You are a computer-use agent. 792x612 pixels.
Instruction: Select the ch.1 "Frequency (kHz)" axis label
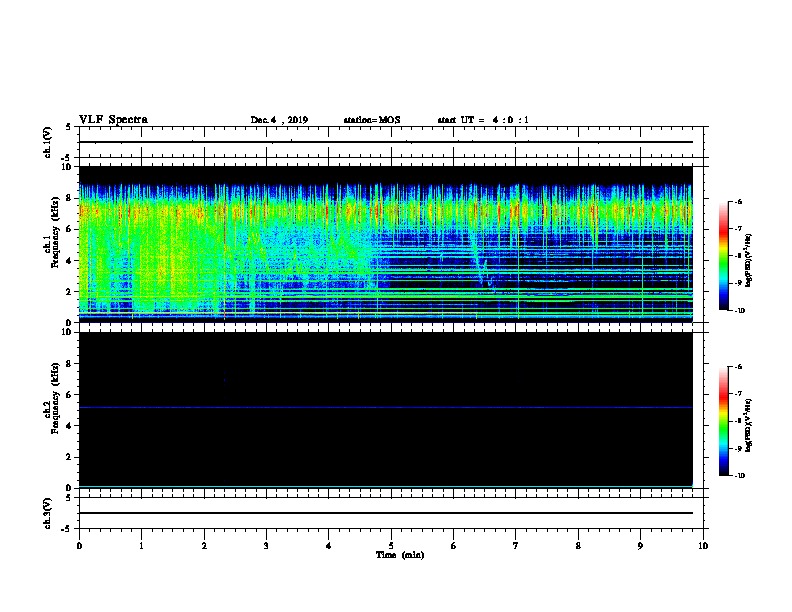55,232
